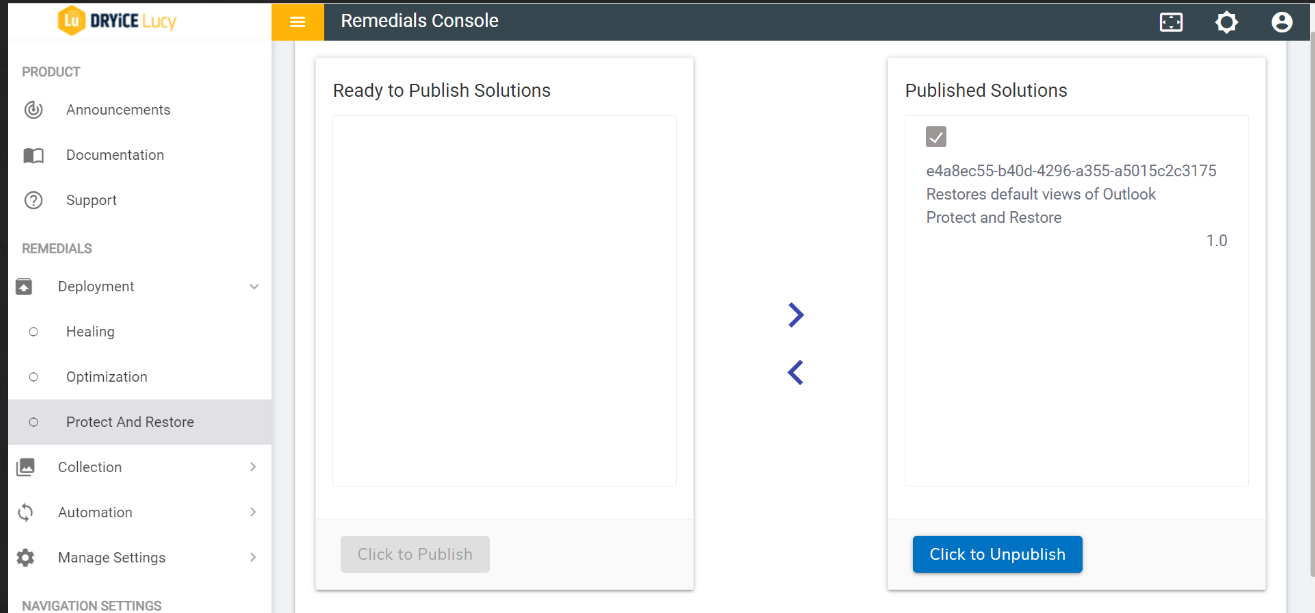Uncheck the published Outlook solution checkbox
1315x613 pixels.
936,137
